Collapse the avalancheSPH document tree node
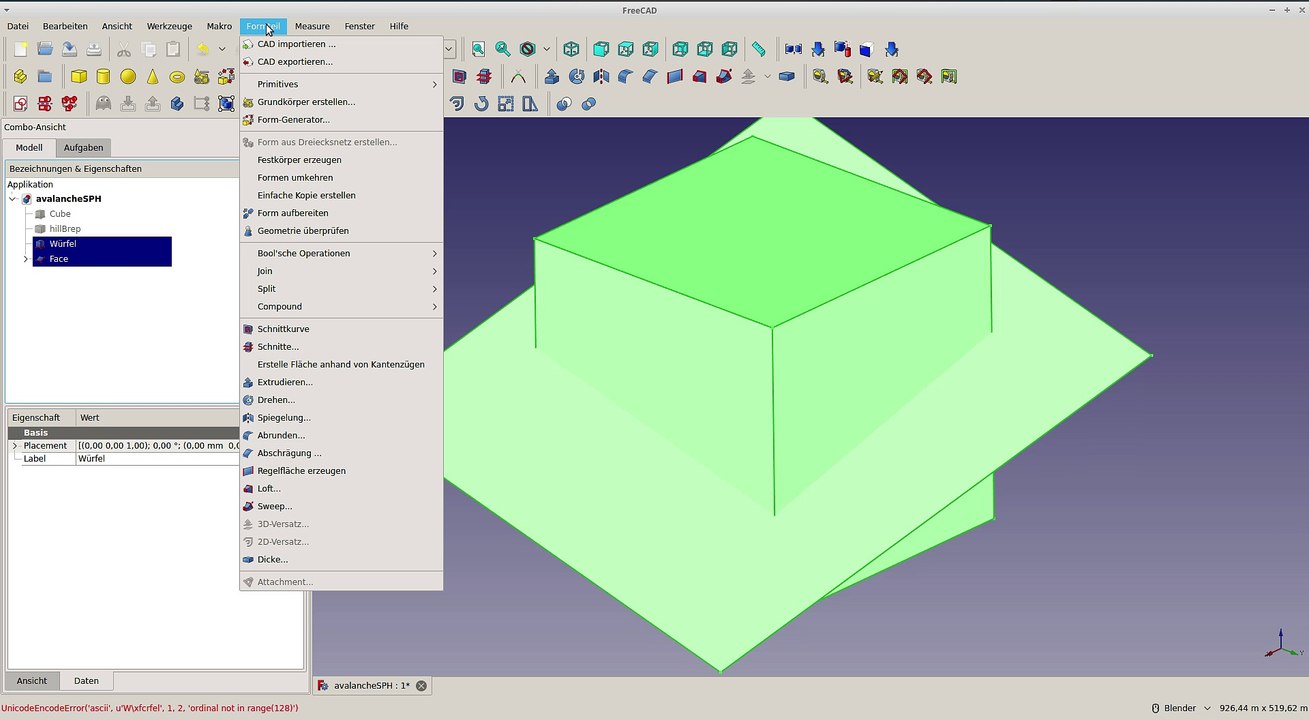Screen dimensions: 1309x720 (13, 199)
